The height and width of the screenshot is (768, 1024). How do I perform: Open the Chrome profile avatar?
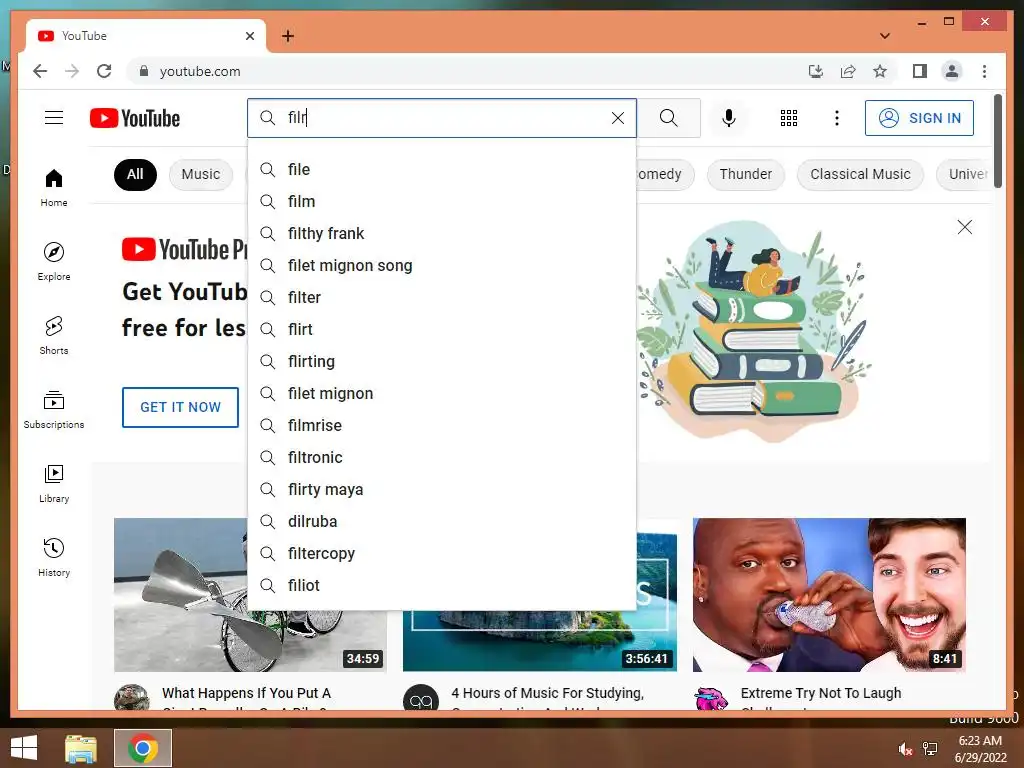tap(952, 71)
